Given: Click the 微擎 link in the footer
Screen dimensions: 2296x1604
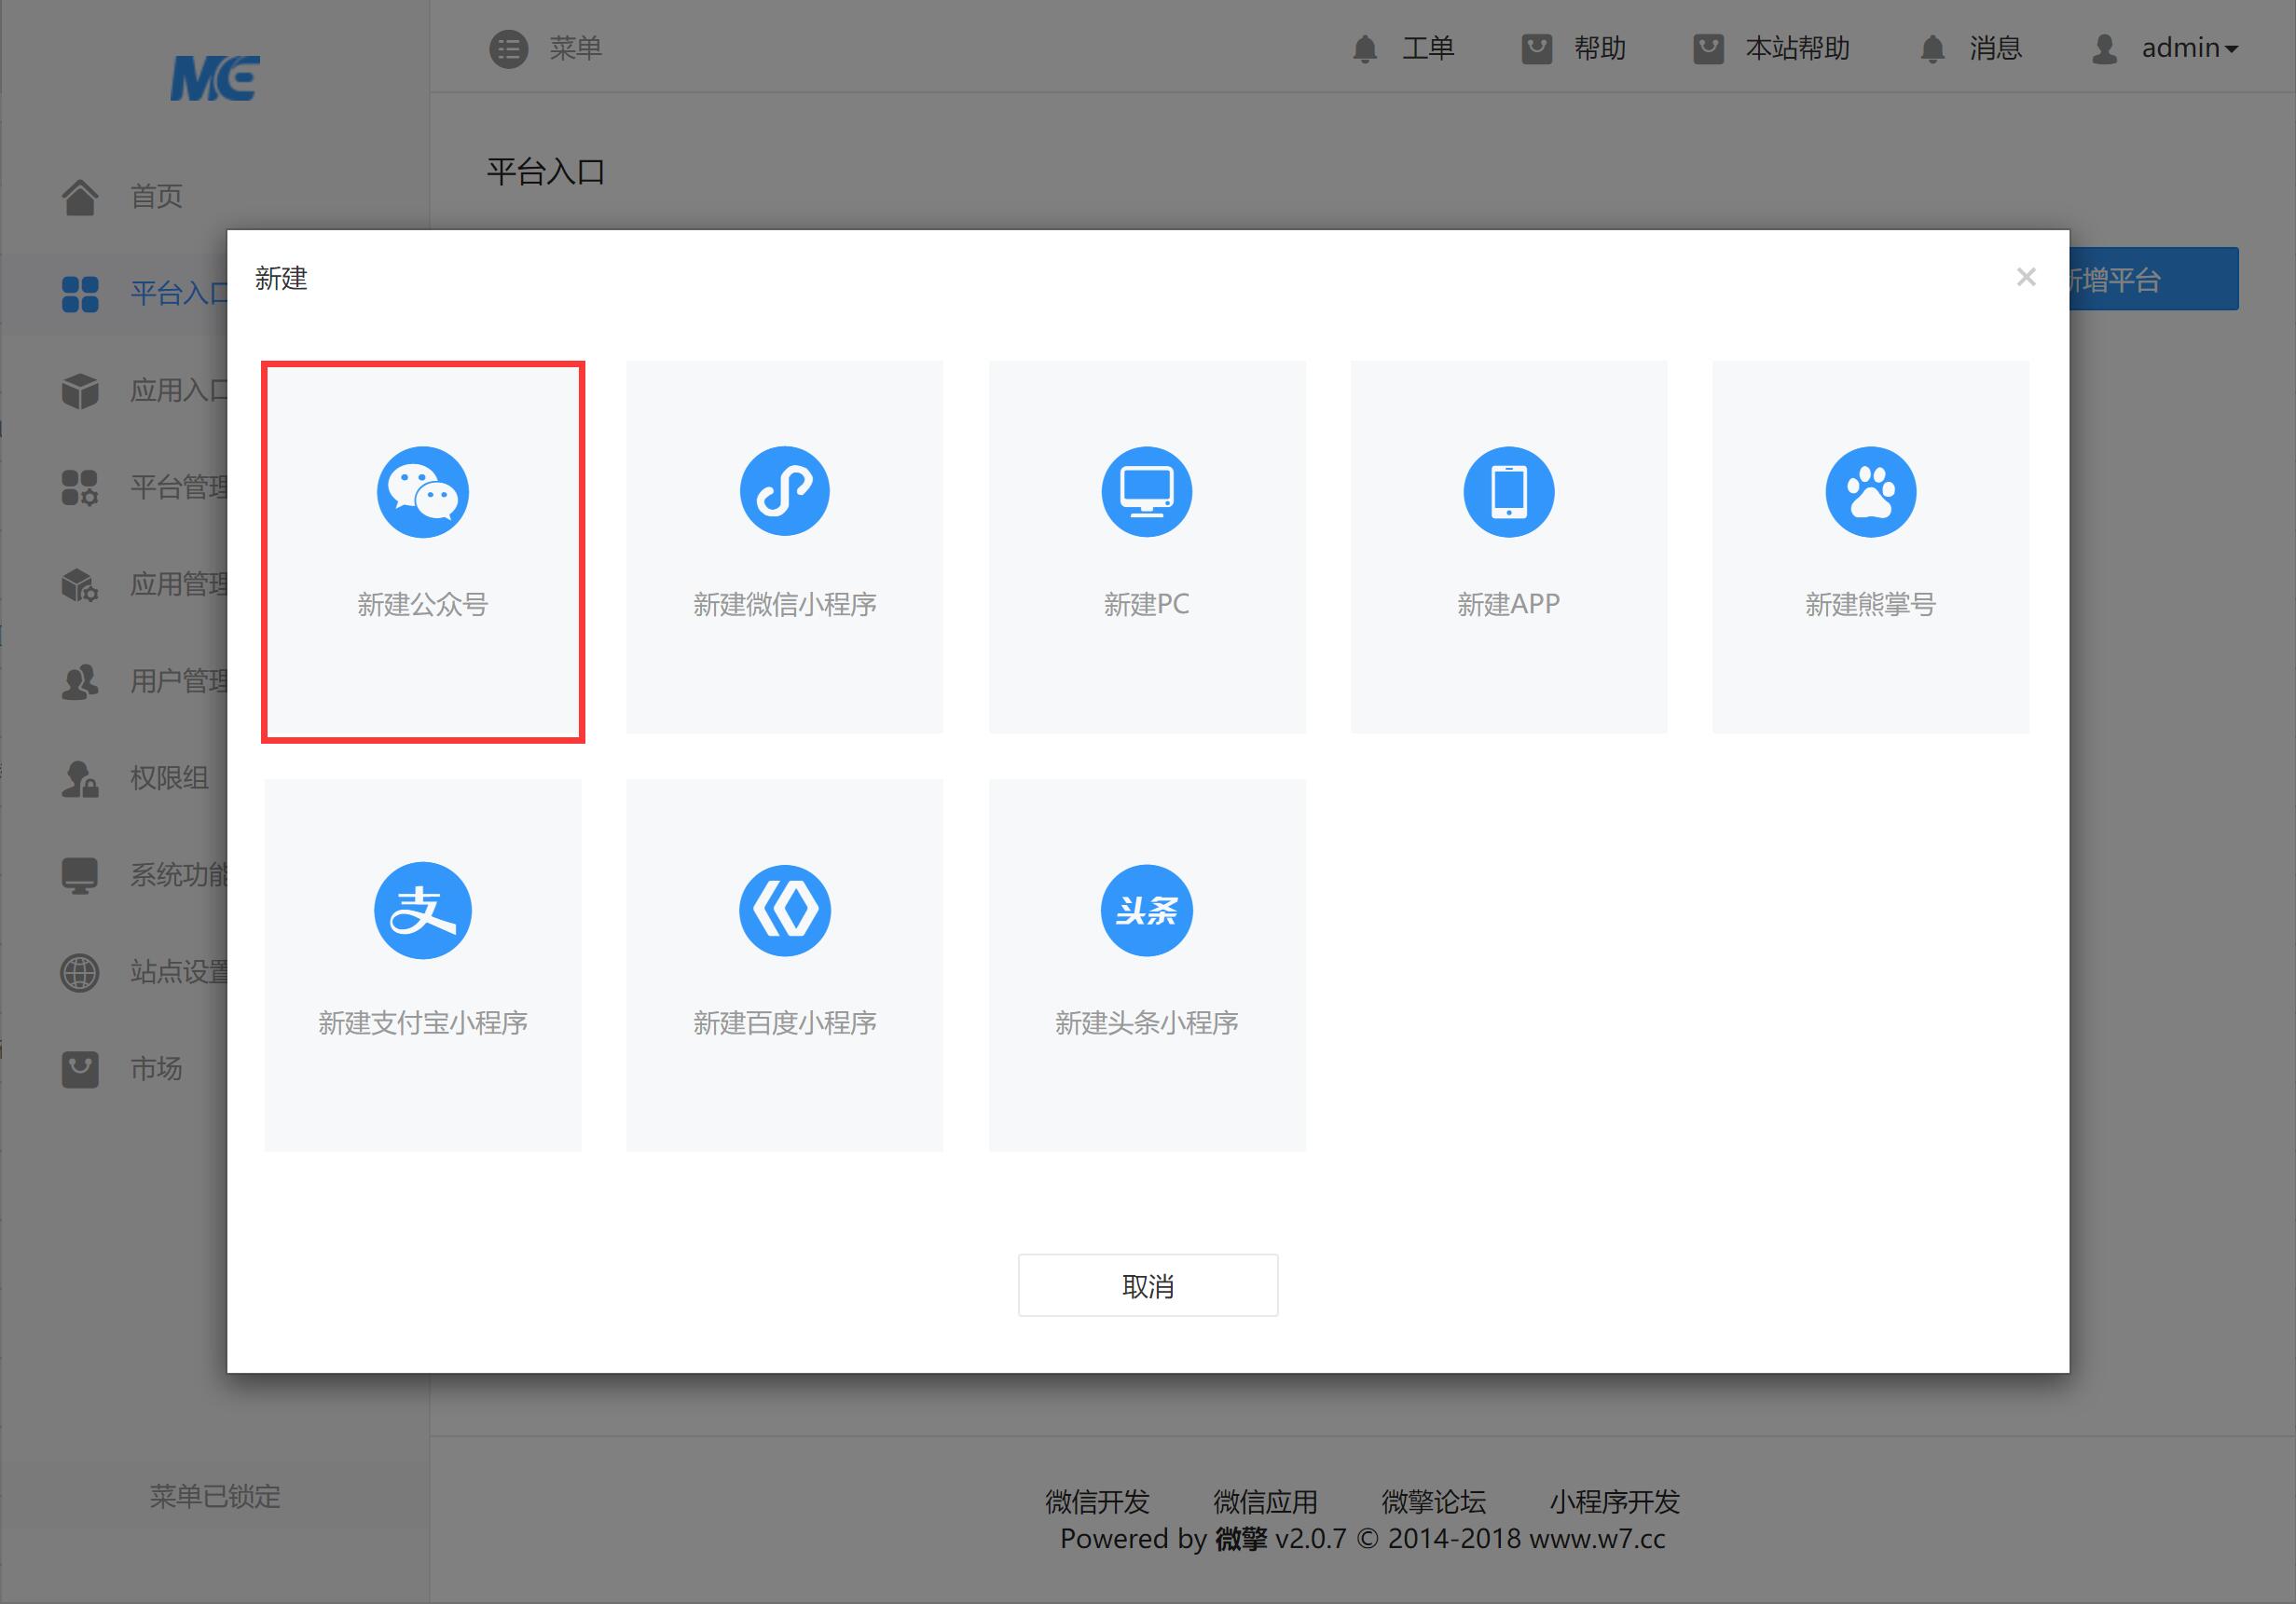Looking at the screenshot, I should (x=1241, y=1539).
